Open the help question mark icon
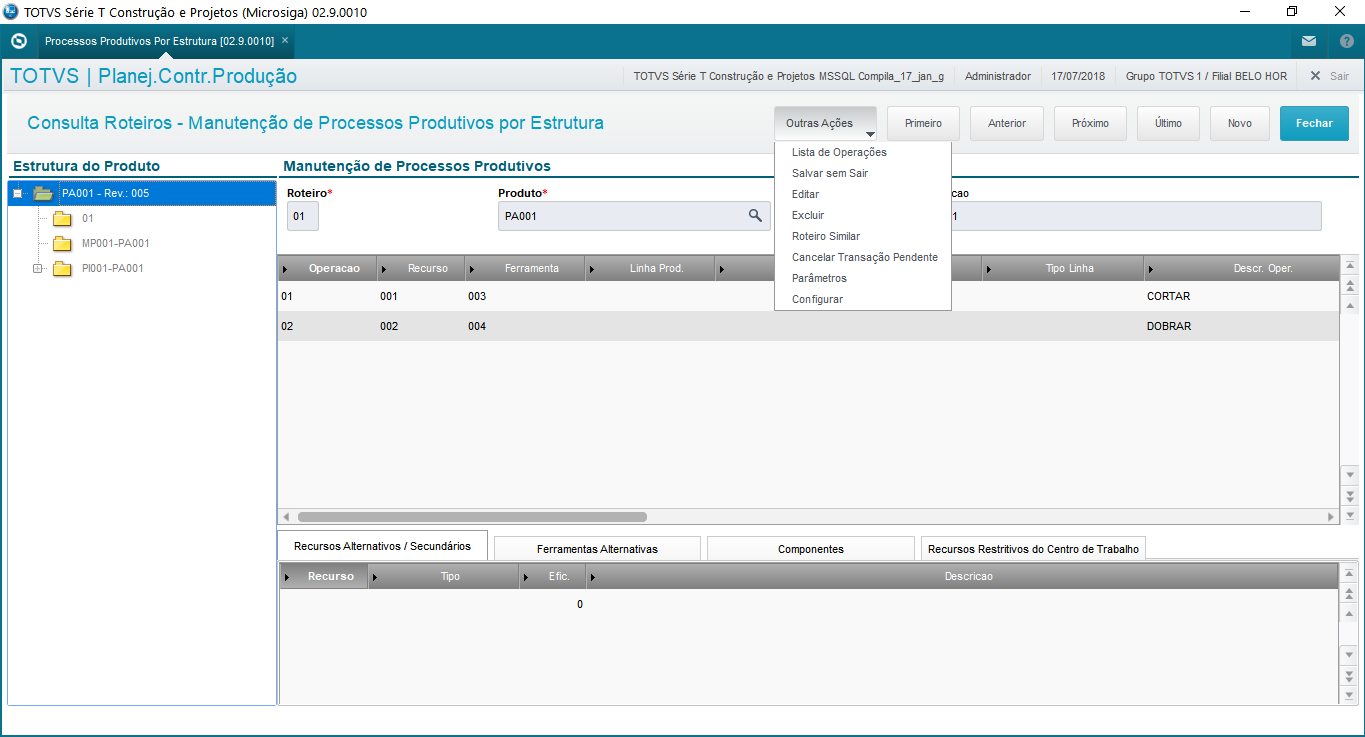Screen dimensions: 1365x737 pos(1347,41)
